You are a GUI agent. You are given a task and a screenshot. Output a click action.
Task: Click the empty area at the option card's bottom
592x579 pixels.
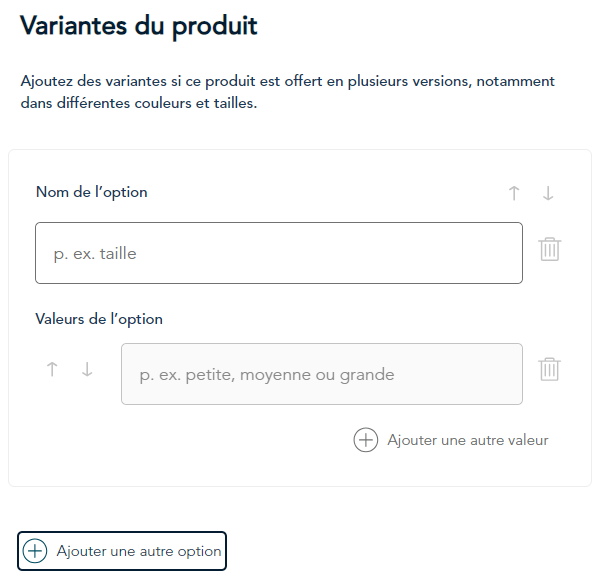[x=299, y=470]
